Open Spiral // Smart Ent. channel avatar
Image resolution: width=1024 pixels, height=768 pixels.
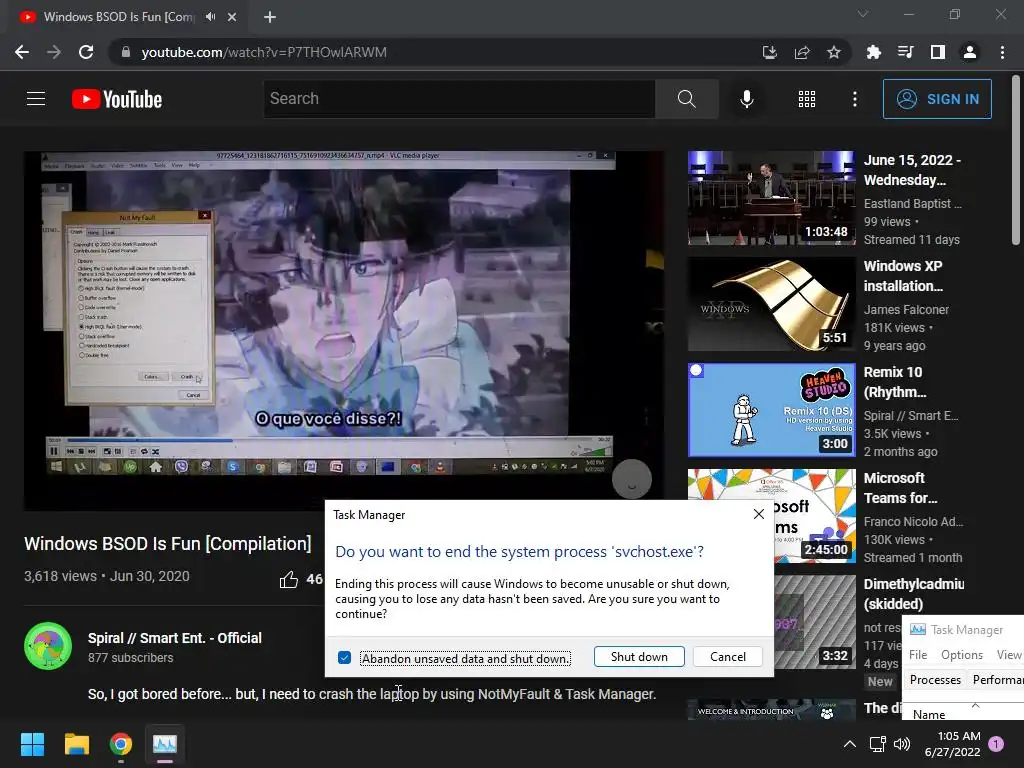[48, 646]
